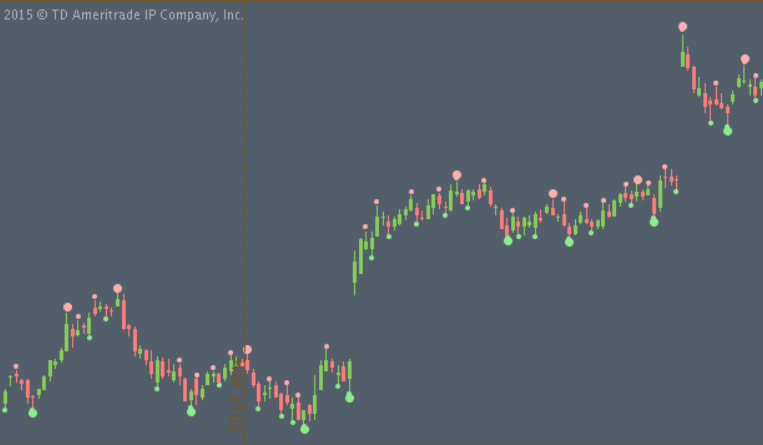Click the first green candle after the gap up
The width and height of the screenshot is (763, 445).
pyautogui.click(x=355, y=272)
